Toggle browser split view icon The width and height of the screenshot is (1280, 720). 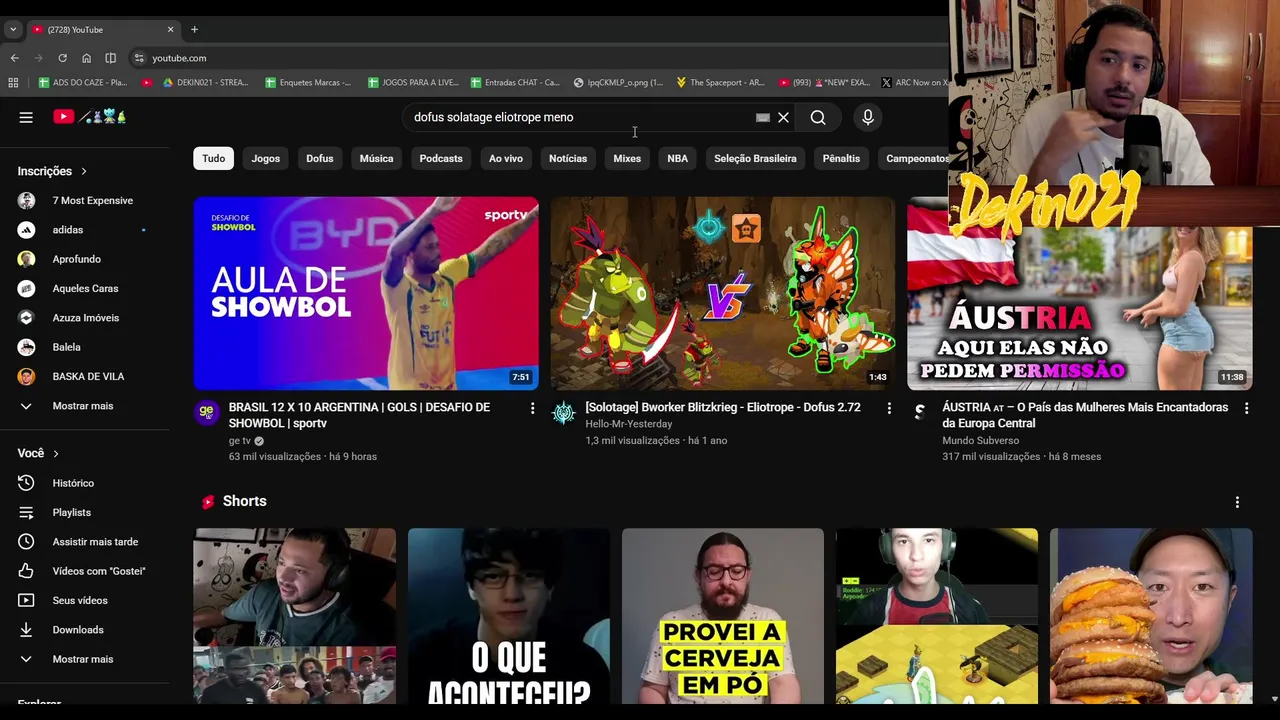pos(110,58)
